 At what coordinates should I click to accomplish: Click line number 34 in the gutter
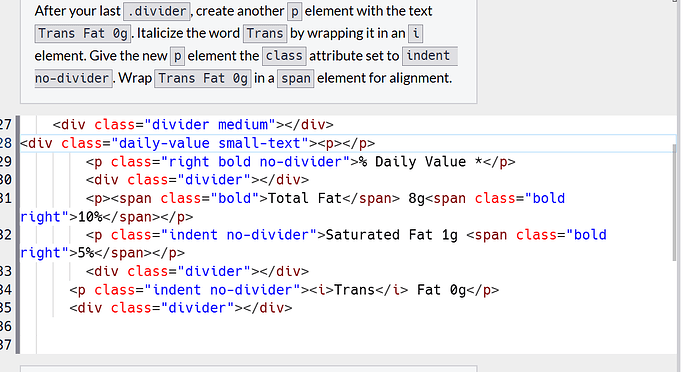(6, 290)
